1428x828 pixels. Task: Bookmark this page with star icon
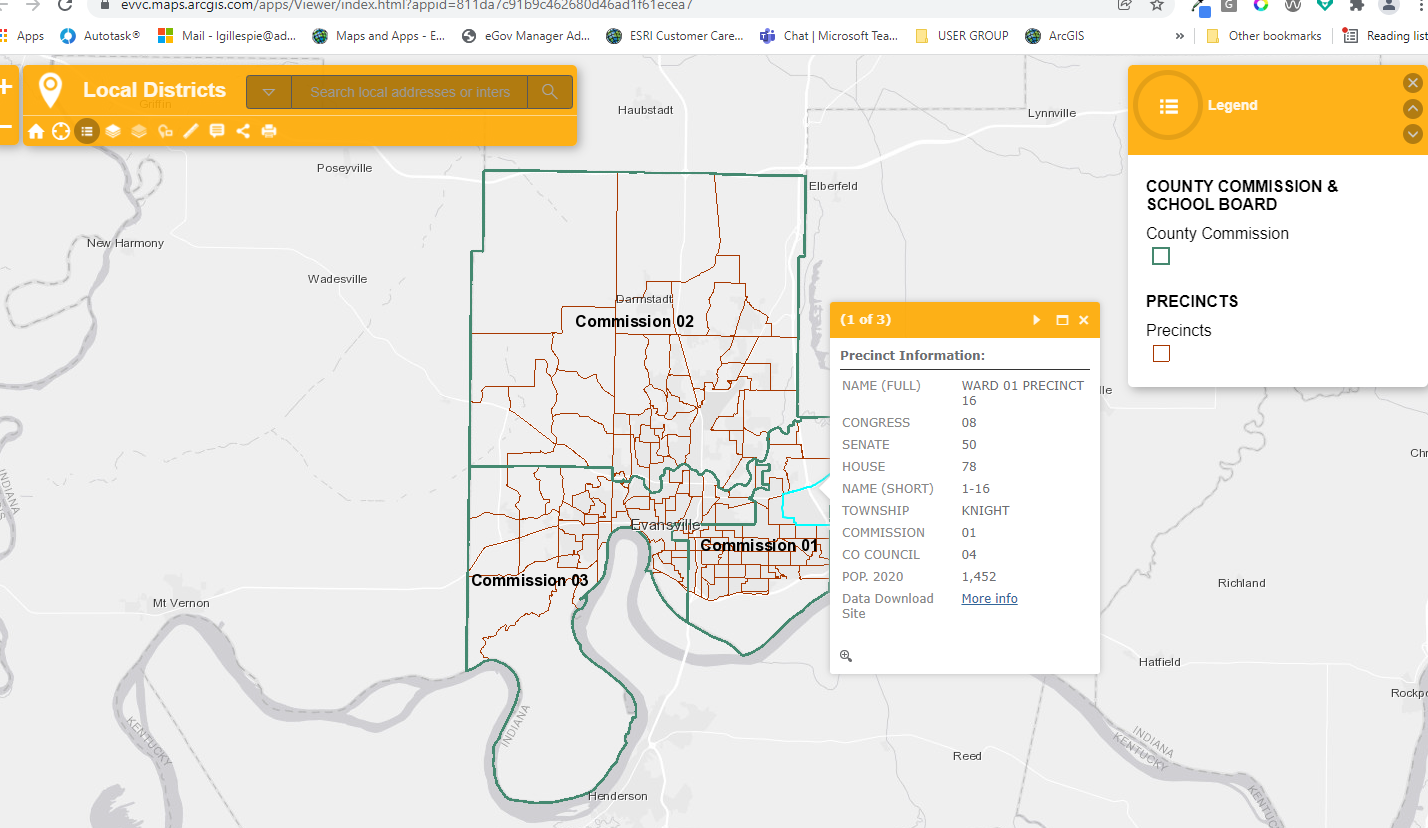(1157, 5)
